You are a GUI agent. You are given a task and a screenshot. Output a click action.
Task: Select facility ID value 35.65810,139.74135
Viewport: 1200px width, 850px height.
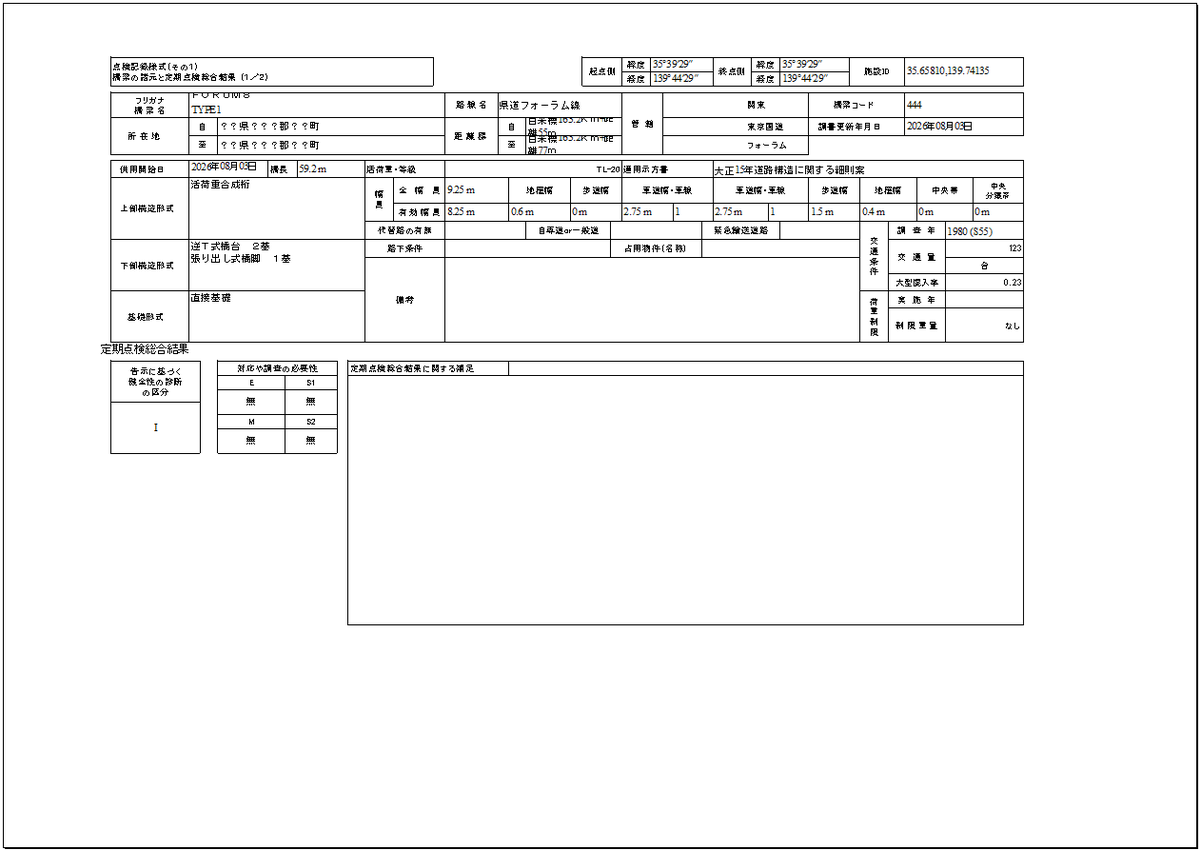point(948,71)
